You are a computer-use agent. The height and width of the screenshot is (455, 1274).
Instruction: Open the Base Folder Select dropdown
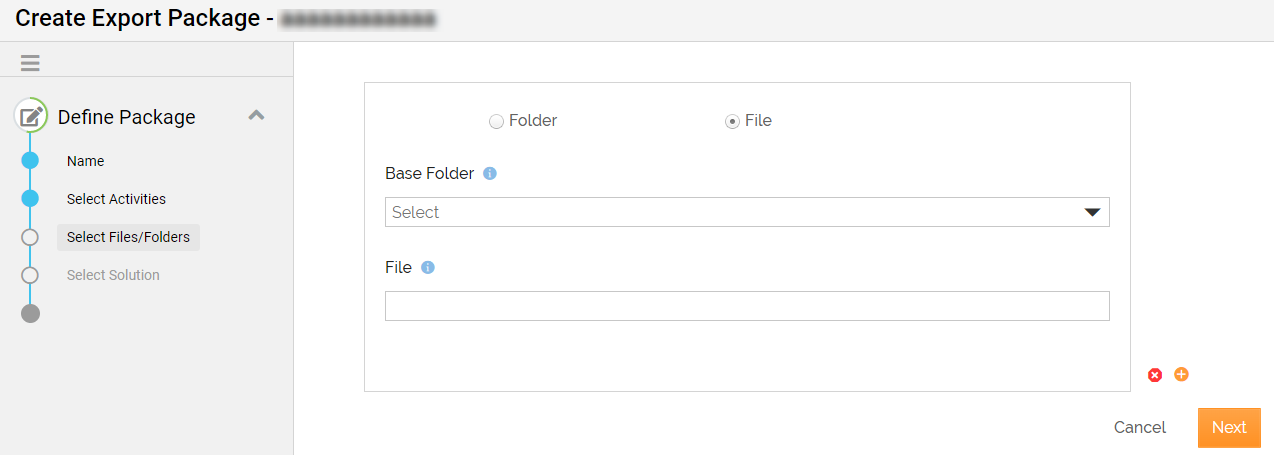coord(747,212)
